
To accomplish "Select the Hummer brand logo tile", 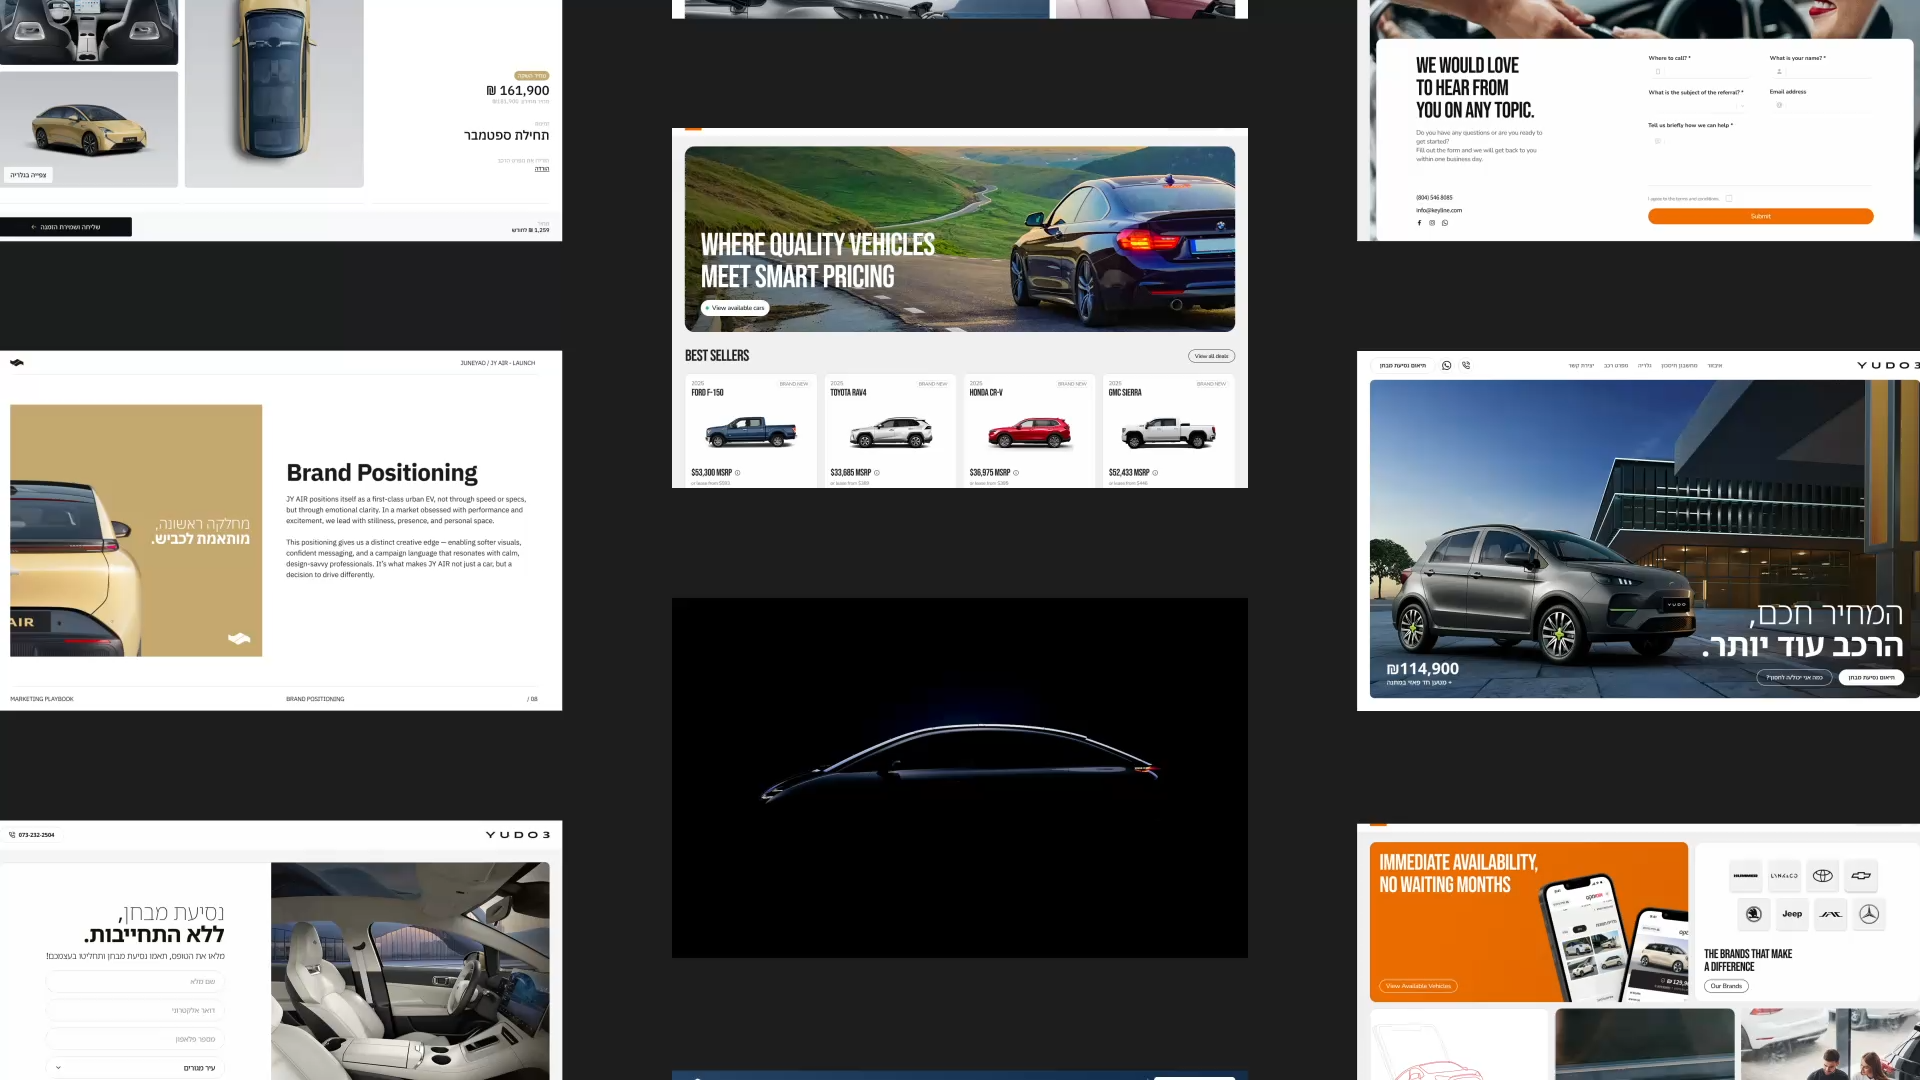I will coord(1746,876).
